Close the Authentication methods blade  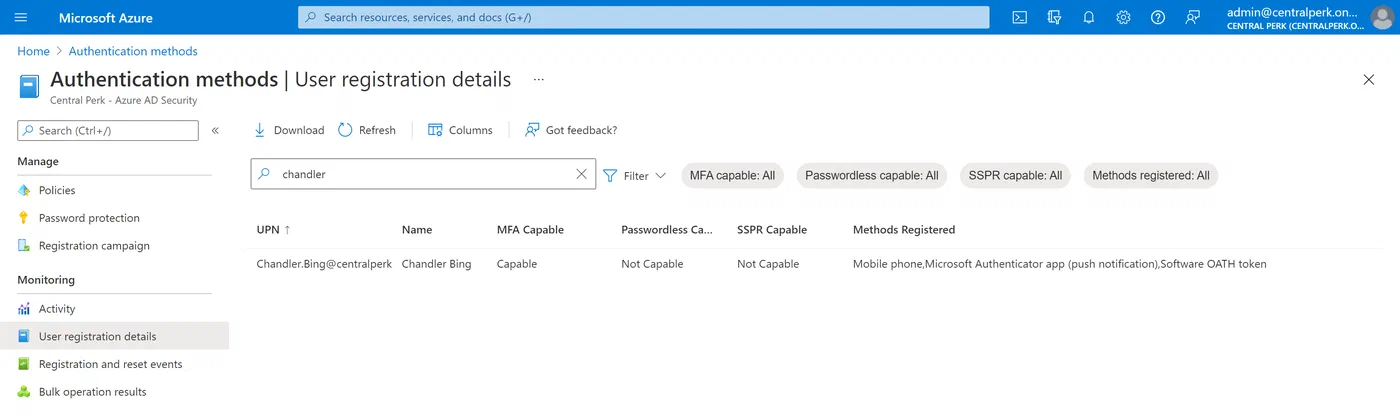tap(1369, 80)
